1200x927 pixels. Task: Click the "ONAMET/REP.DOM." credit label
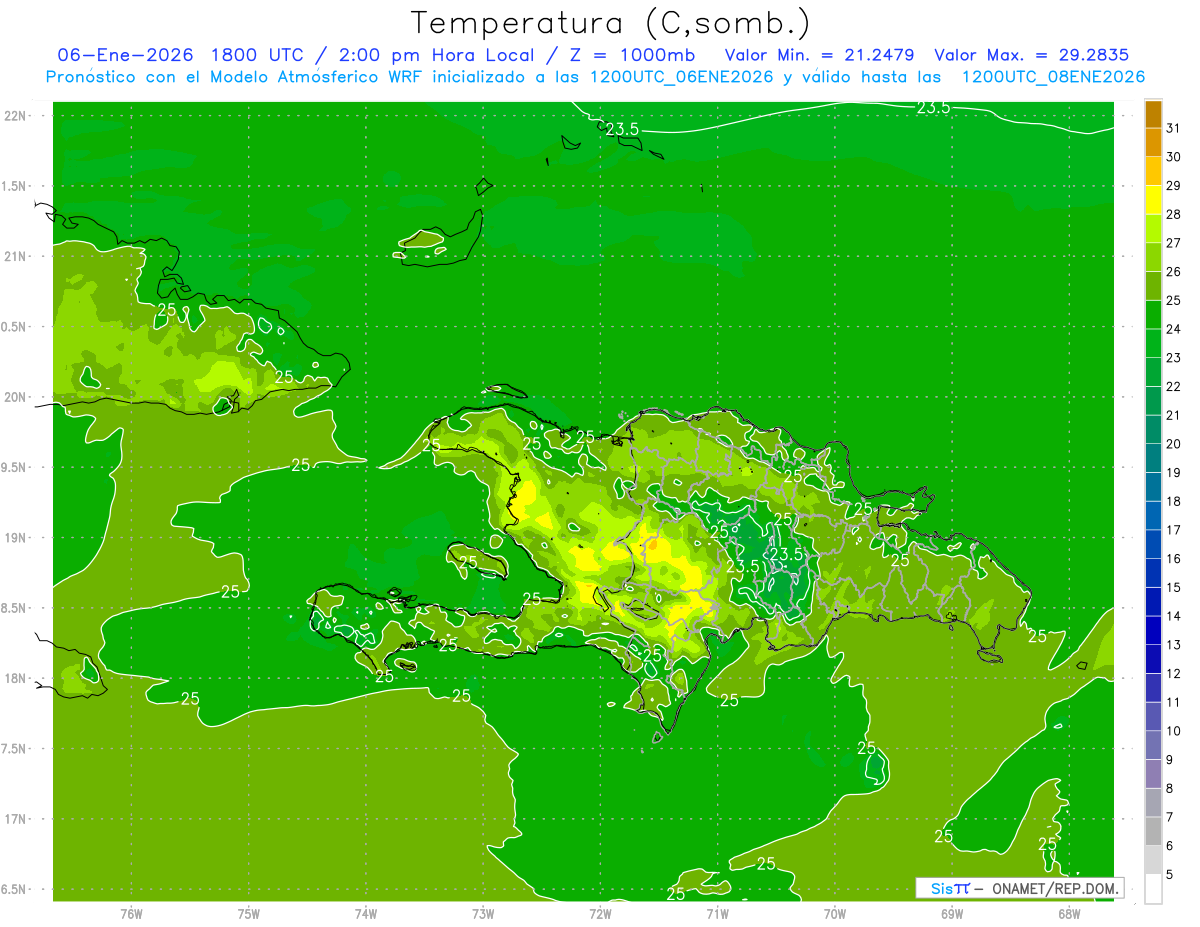pyautogui.click(x=1055, y=888)
